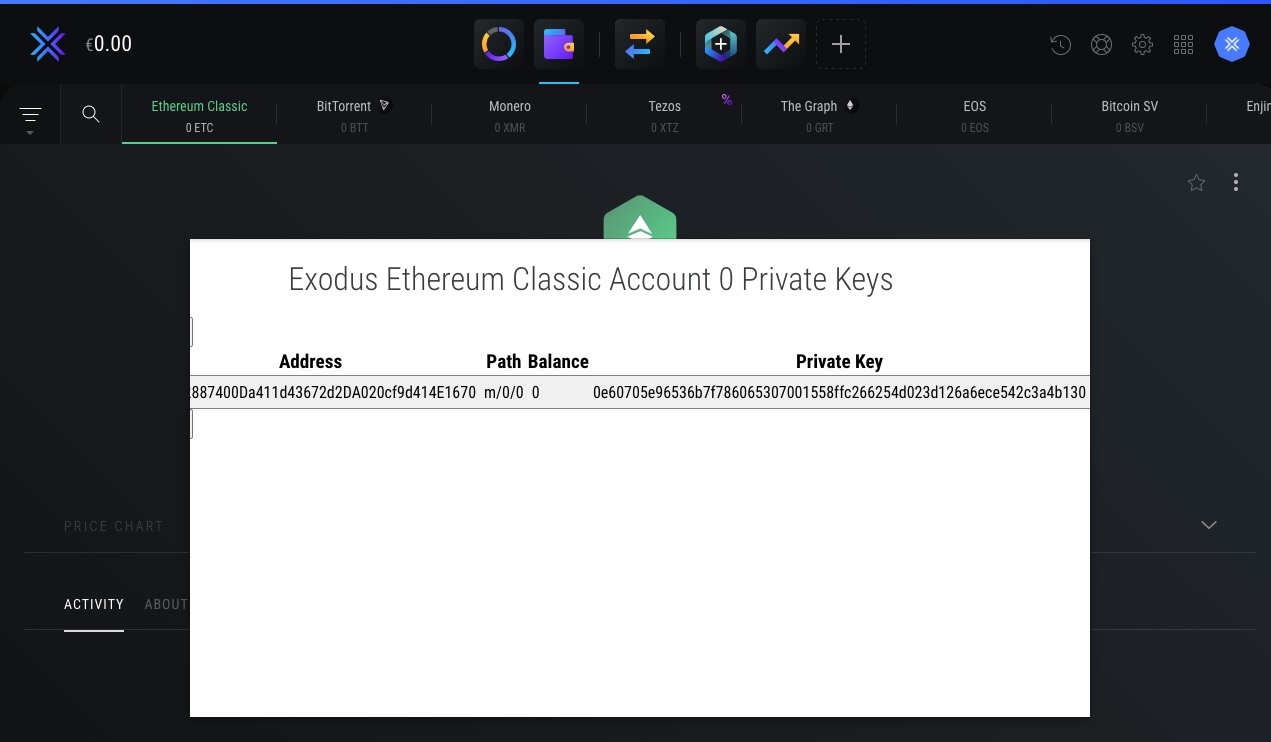Add an app with dashed plus button
This screenshot has height=742, width=1271.
(841, 44)
